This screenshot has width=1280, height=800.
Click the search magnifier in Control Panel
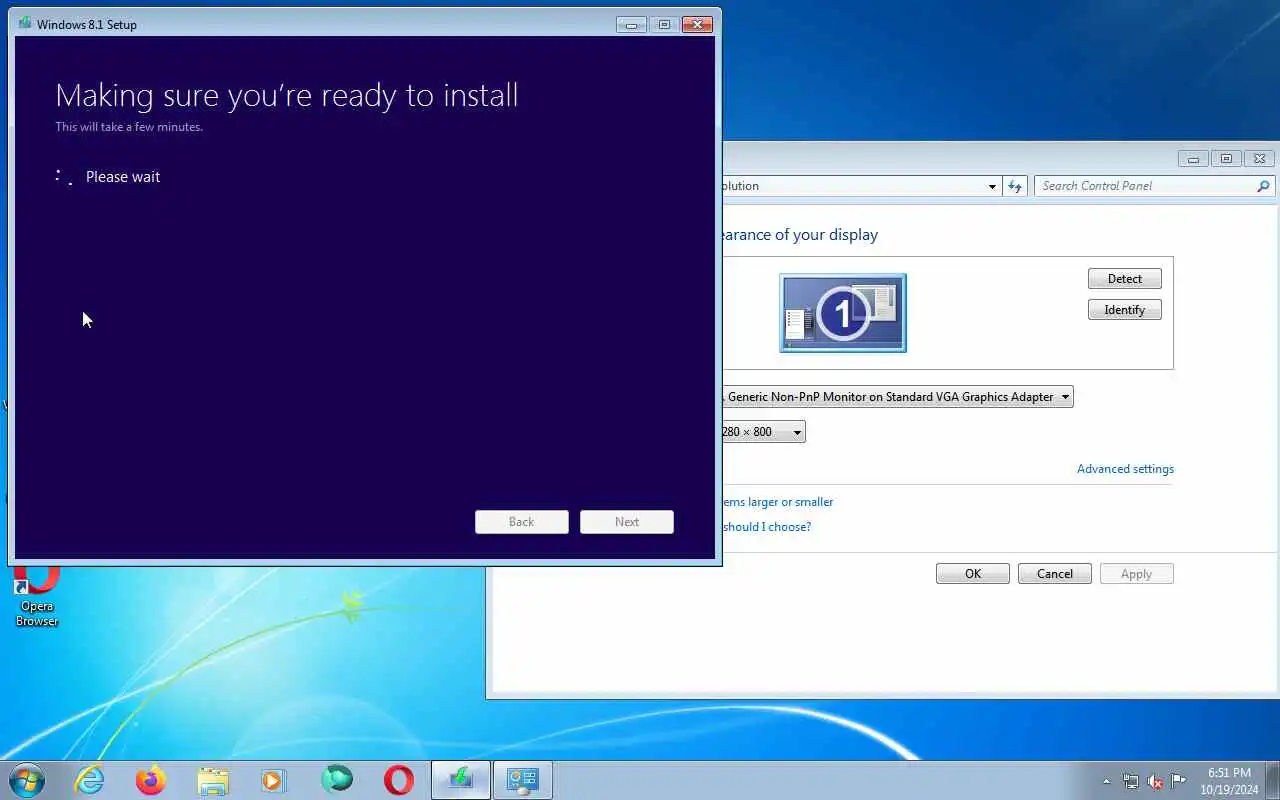[x=1263, y=186]
